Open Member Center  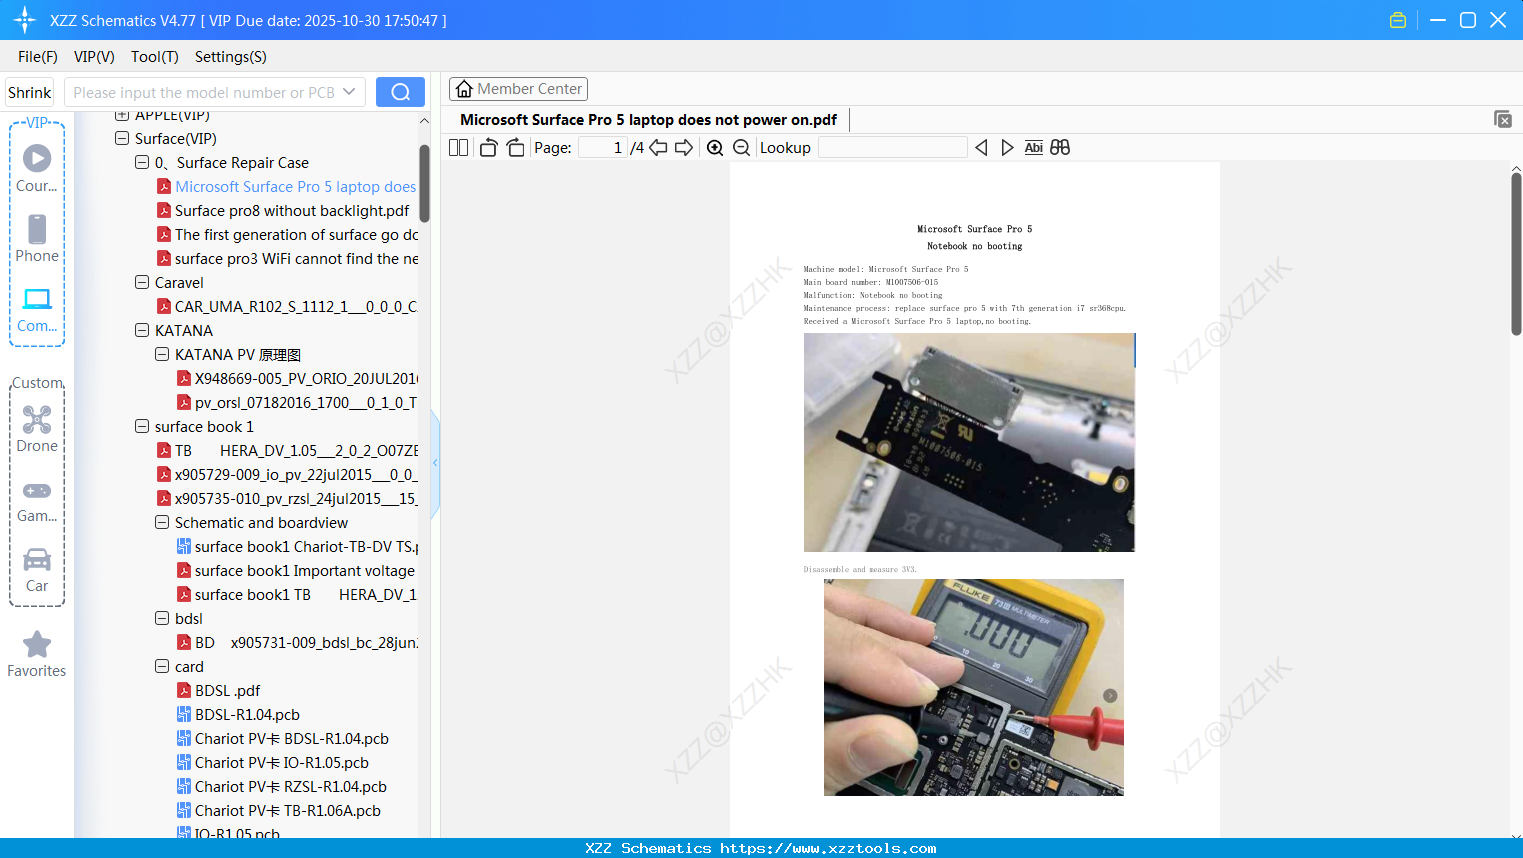[x=518, y=89]
